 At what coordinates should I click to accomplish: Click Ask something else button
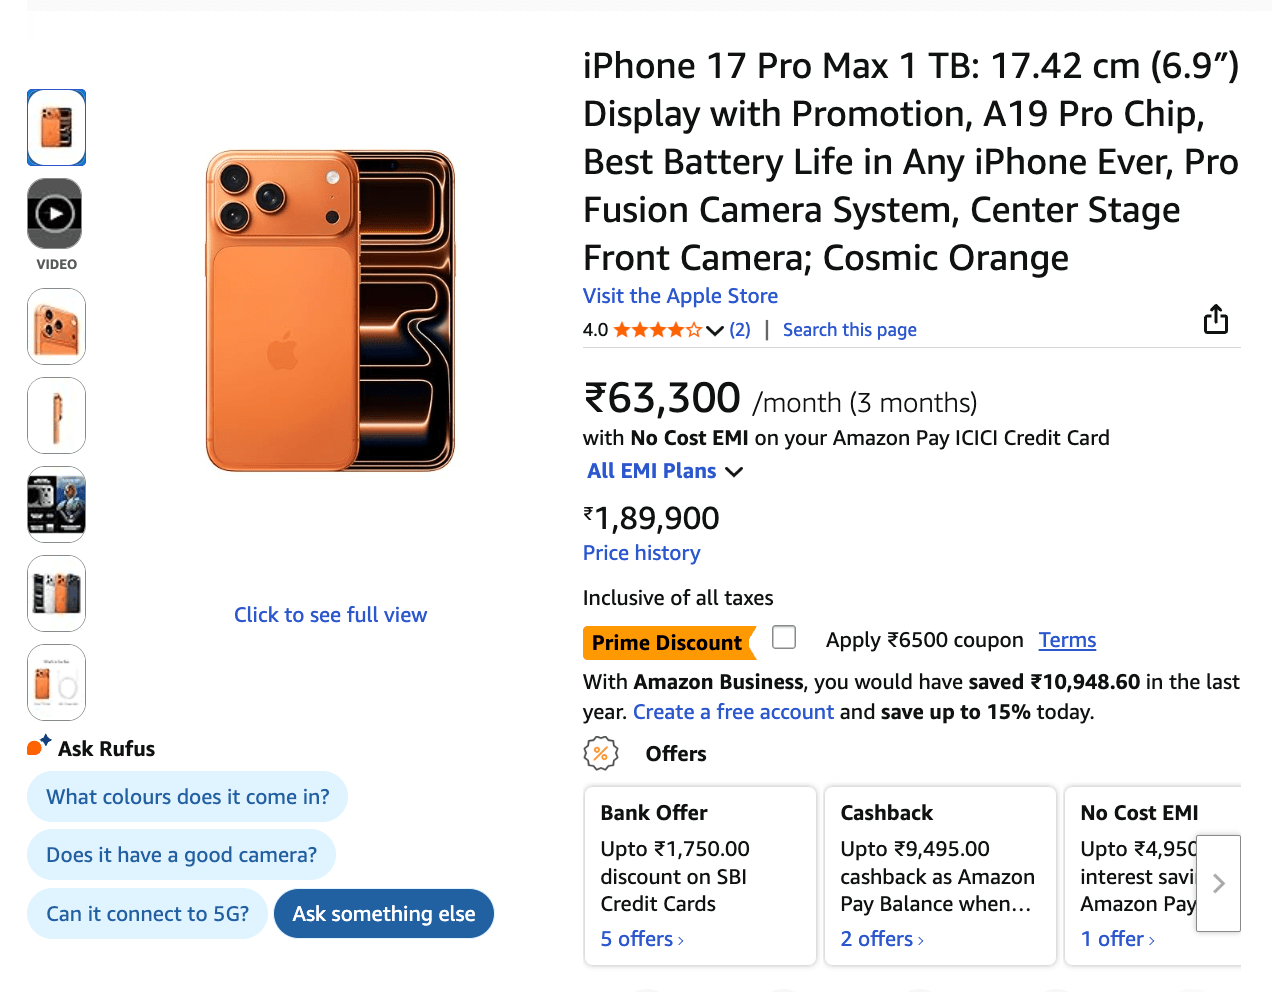click(x=384, y=914)
